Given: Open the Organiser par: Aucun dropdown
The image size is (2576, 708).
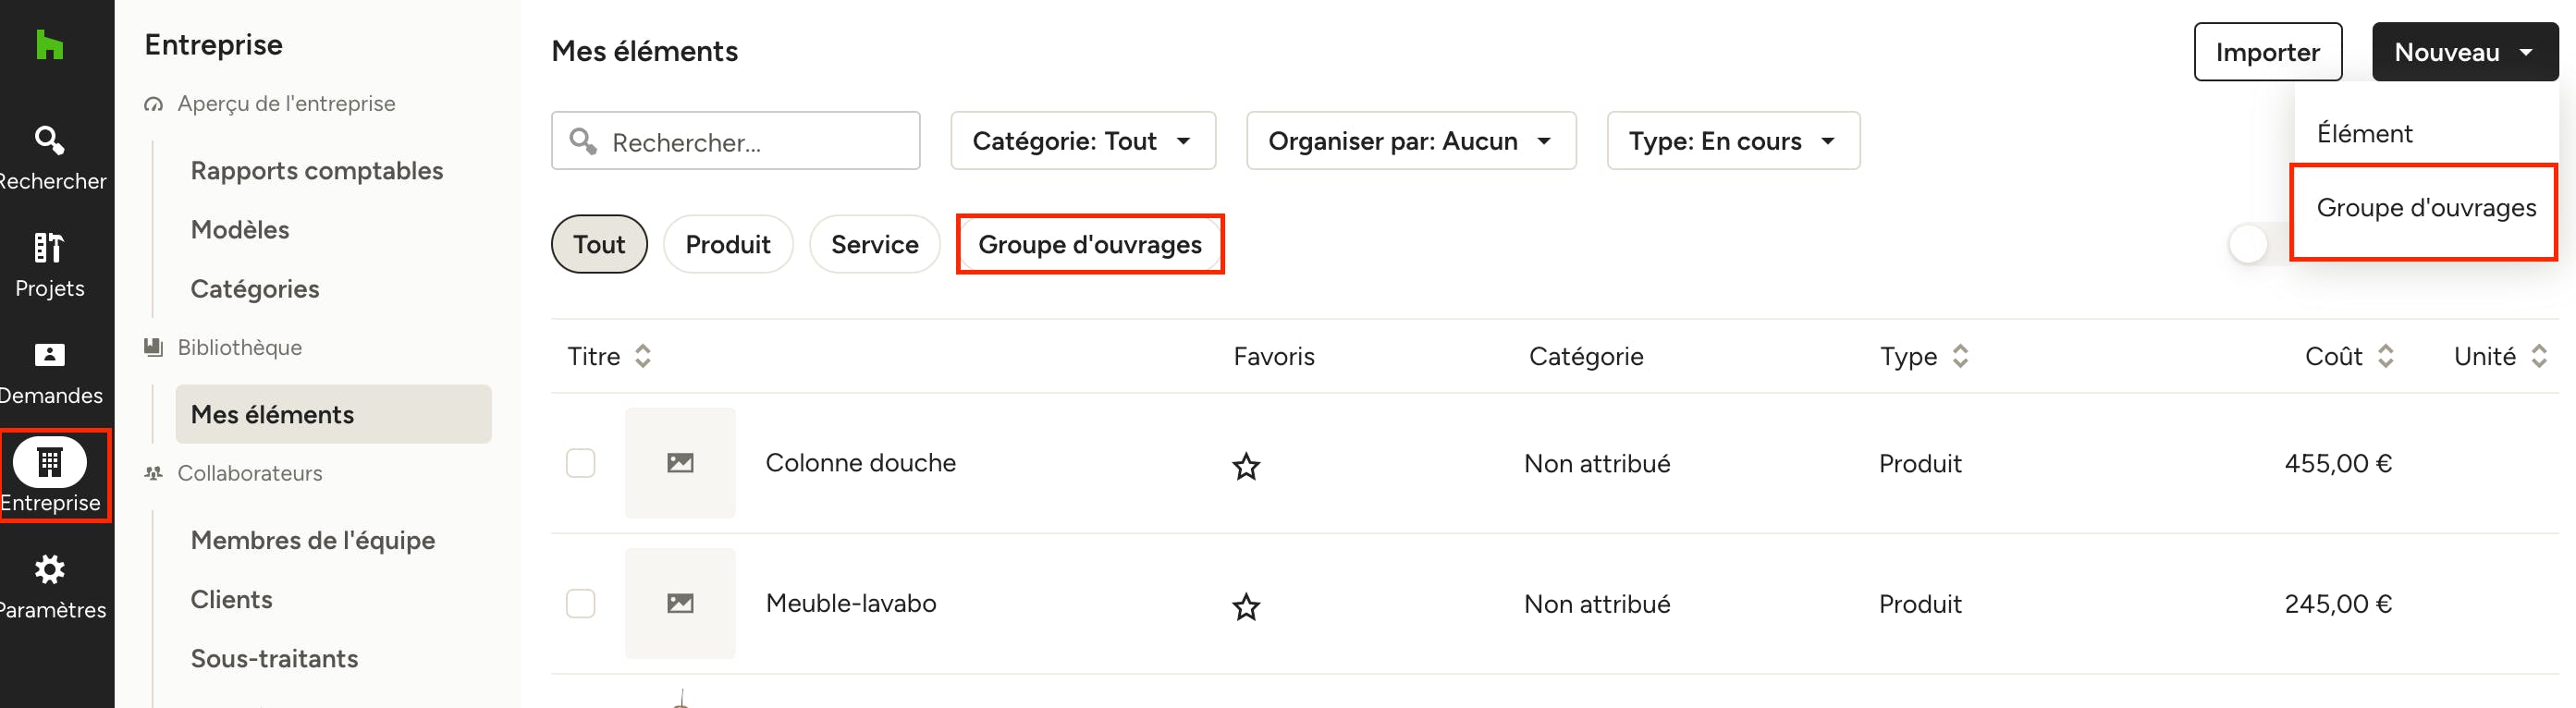Looking at the screenshot, I should (x=1411, y=141).
